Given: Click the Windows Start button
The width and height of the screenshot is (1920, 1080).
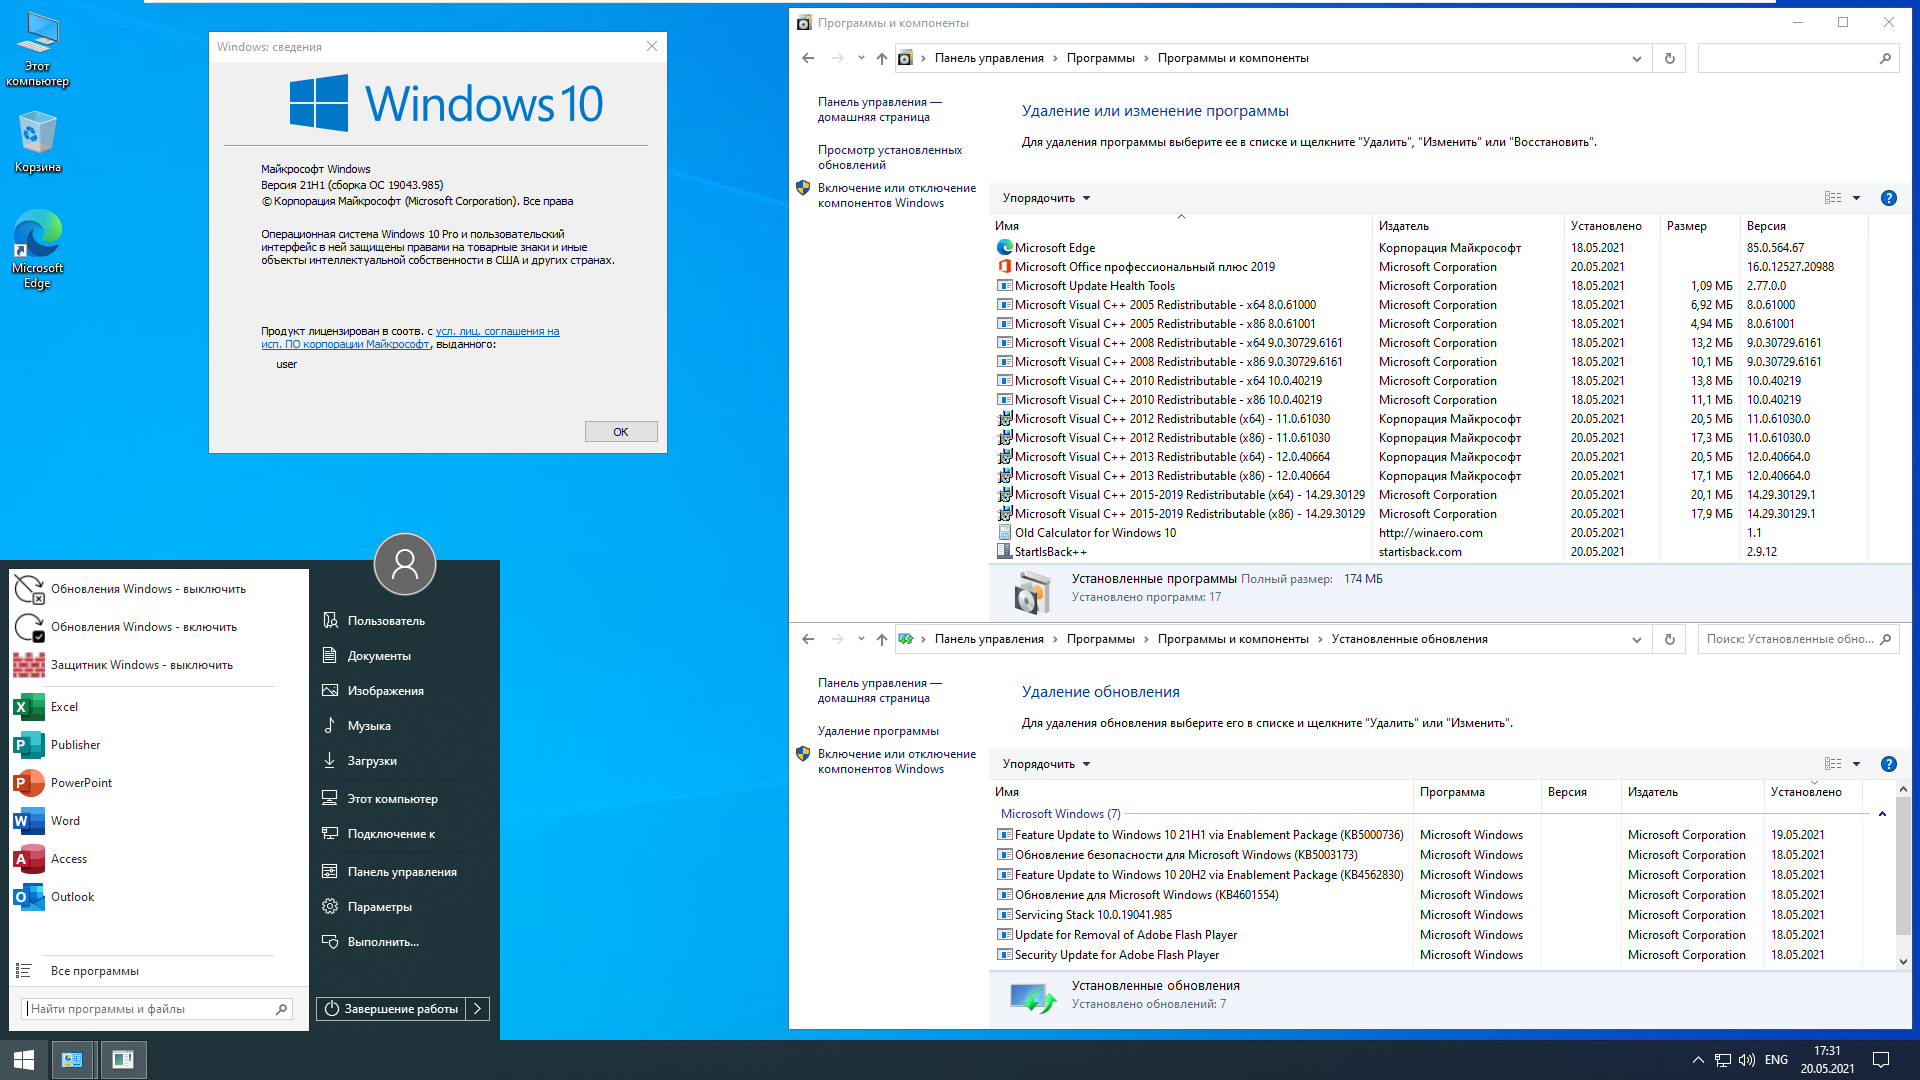Looking at the screenshot, I should 24,1060.
